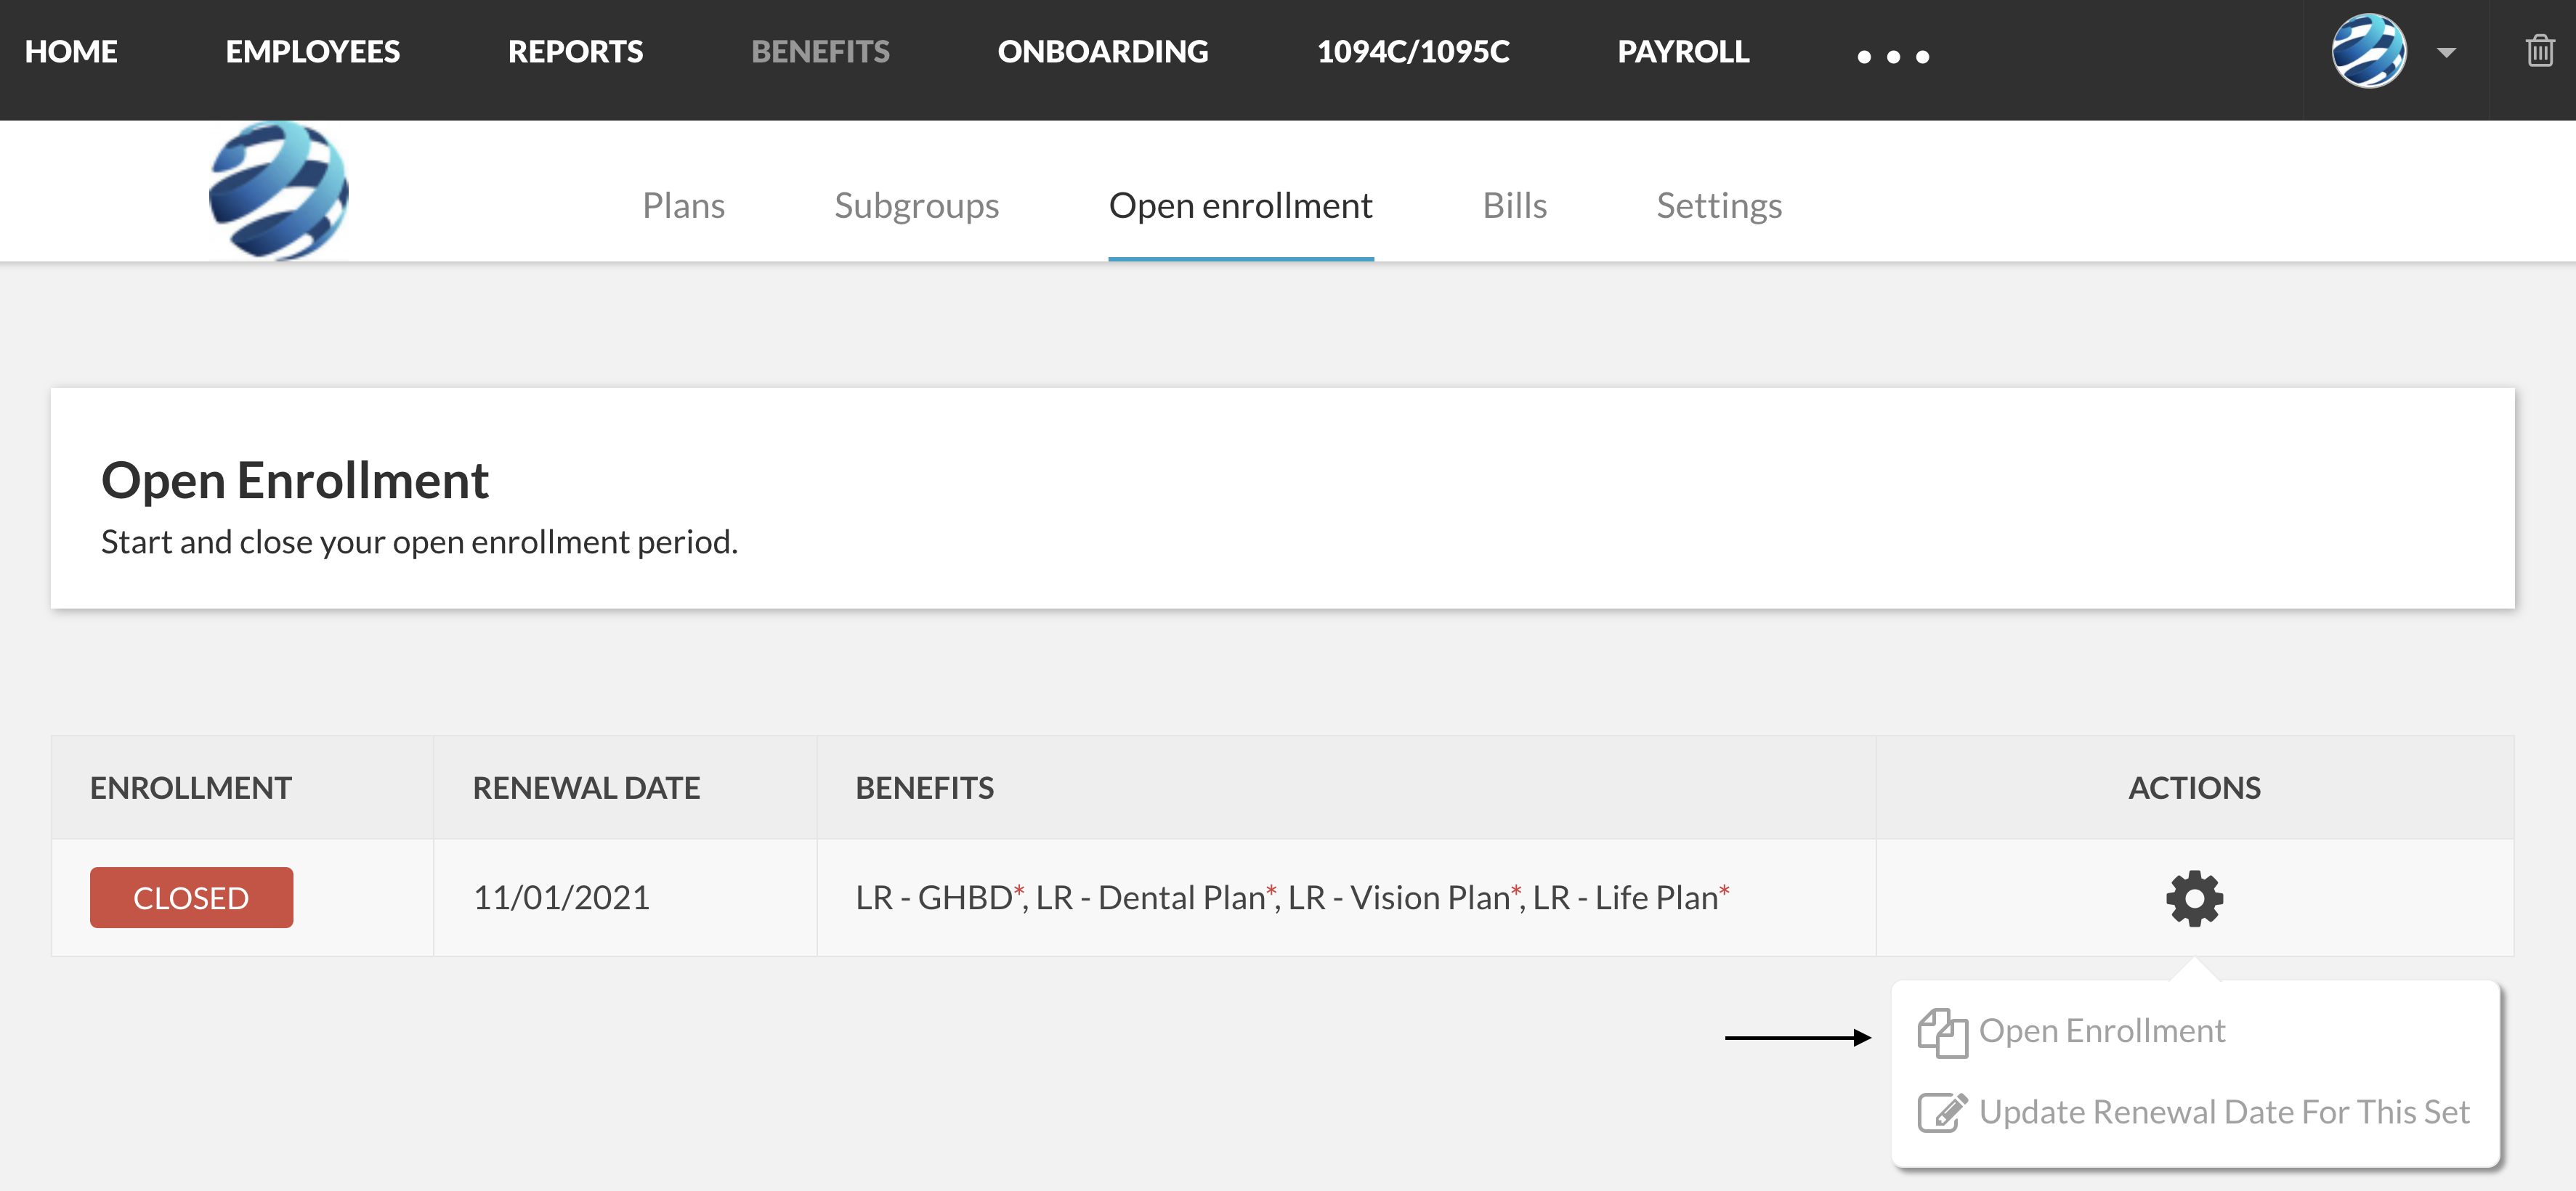The width and height of the screenshot is (2576, 1191).
Task: Click the company globe logo
Action: click(279, 191)
